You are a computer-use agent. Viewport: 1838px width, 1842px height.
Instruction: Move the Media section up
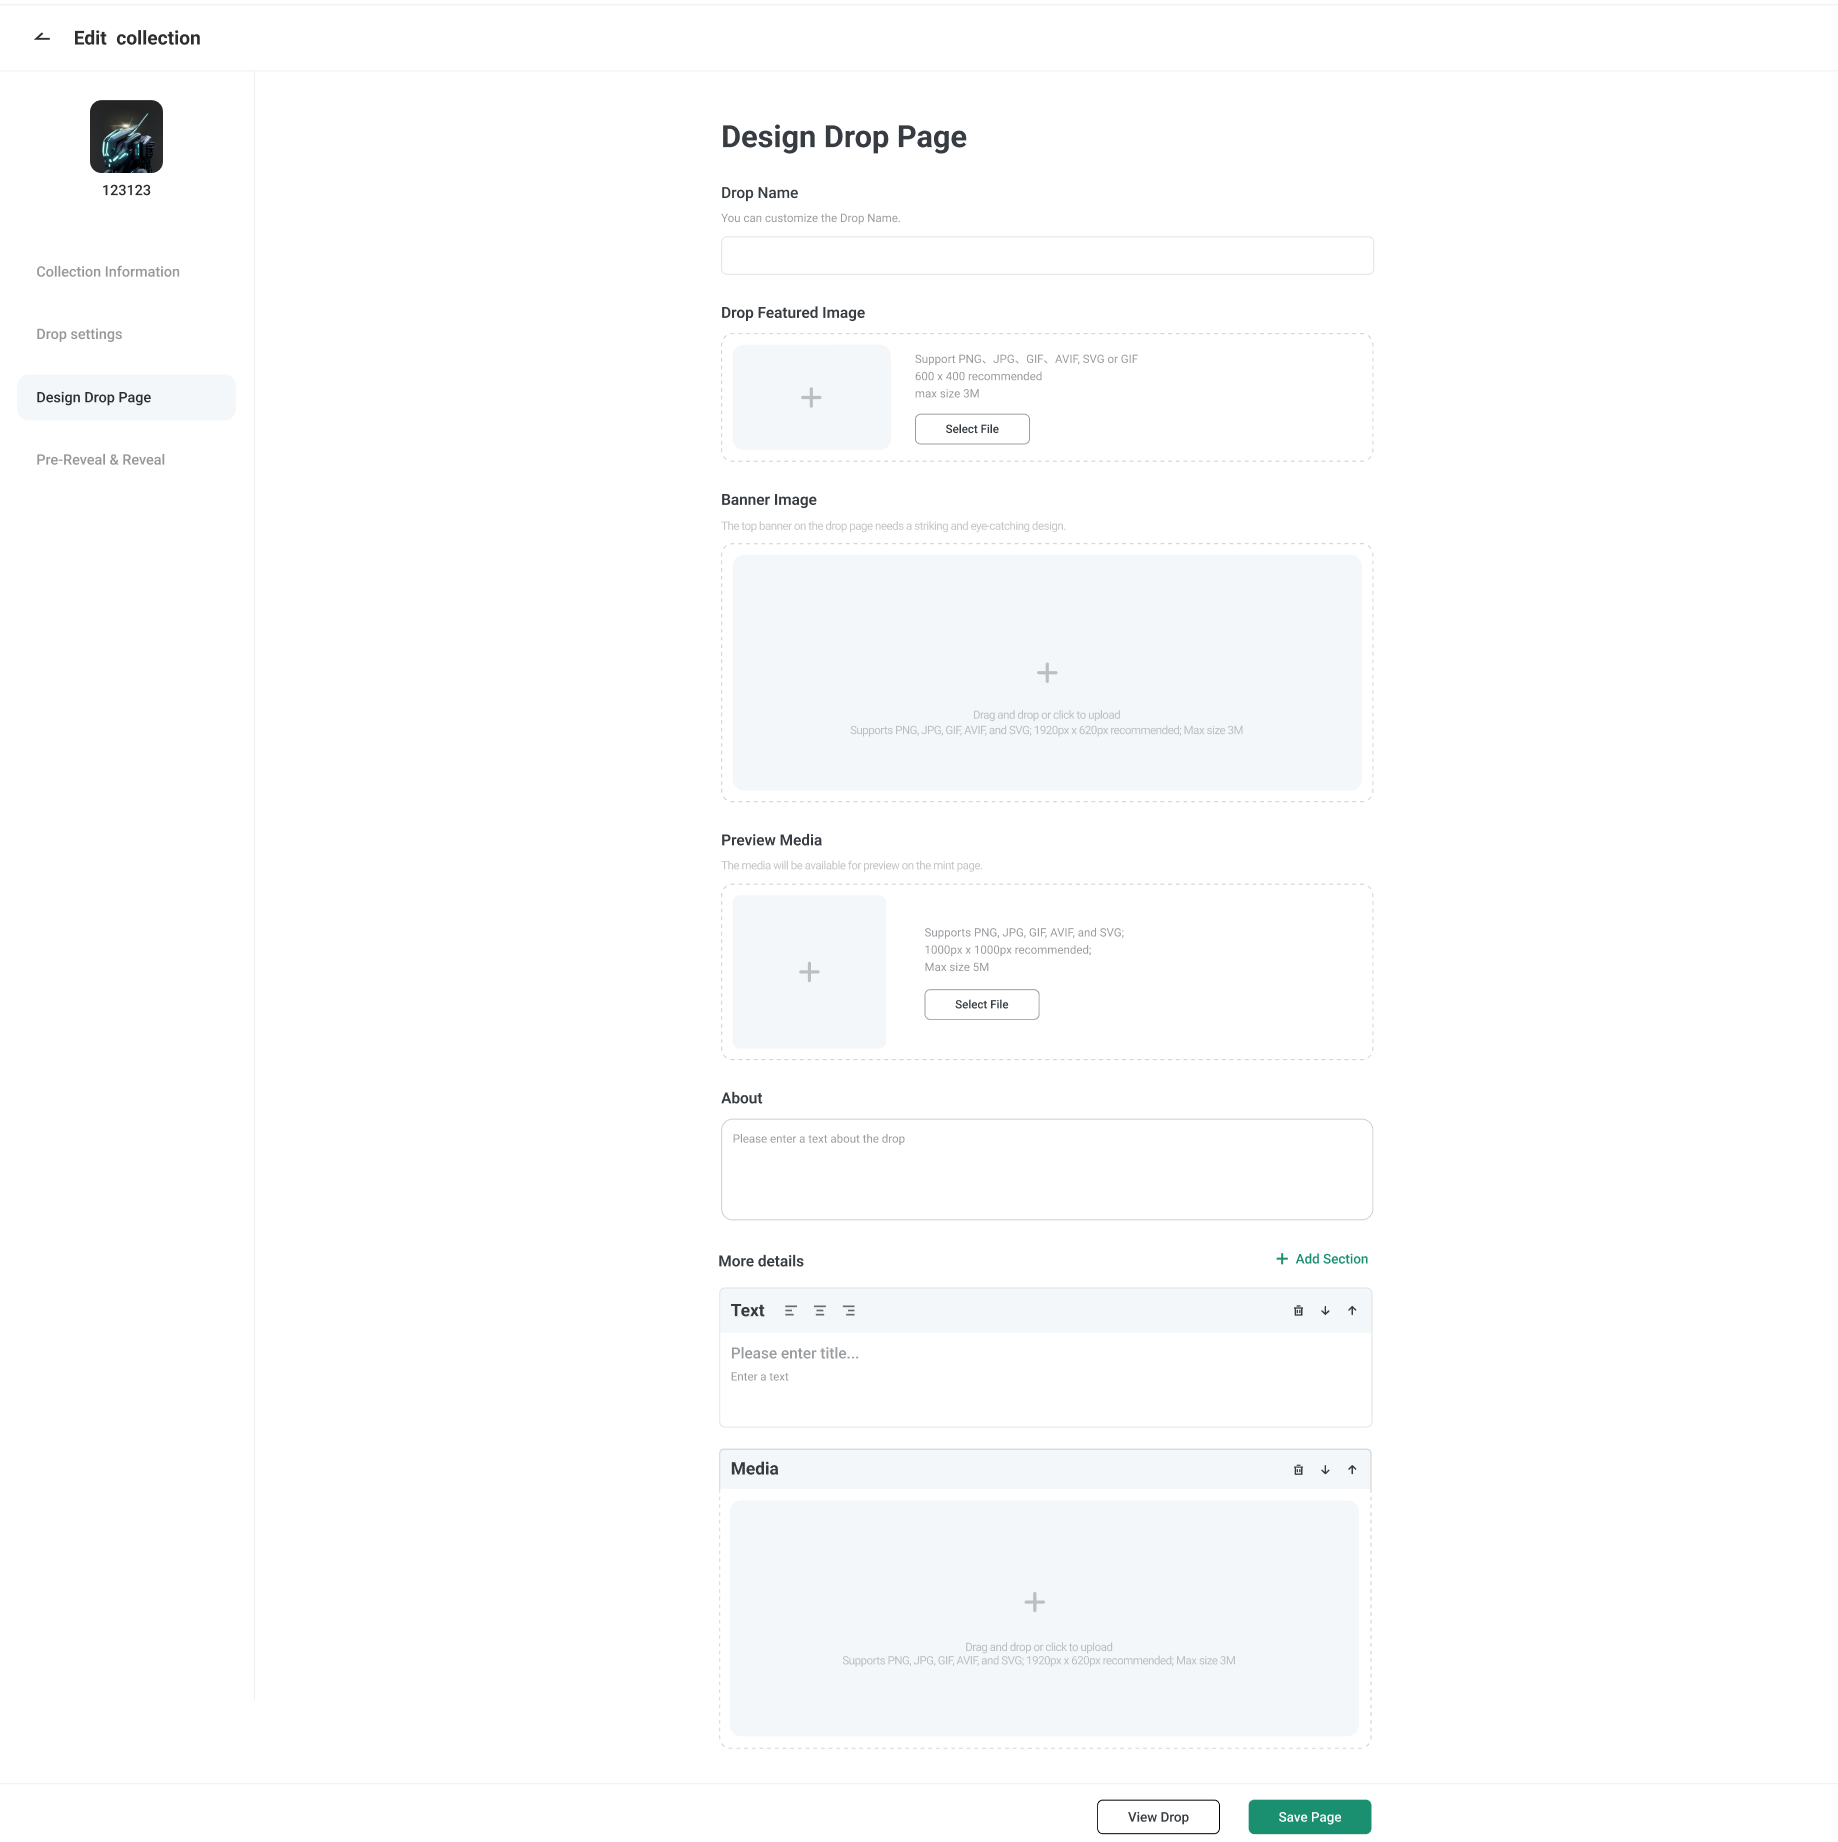coord(1352,1470)
